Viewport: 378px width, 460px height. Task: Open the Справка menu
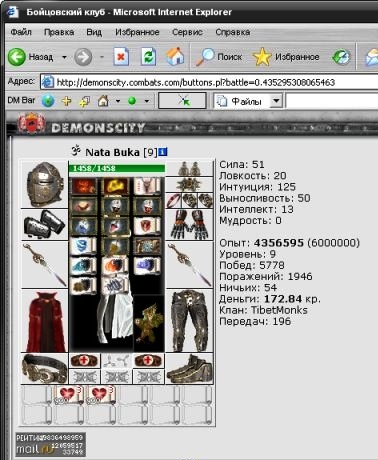[x=233, y=32]
